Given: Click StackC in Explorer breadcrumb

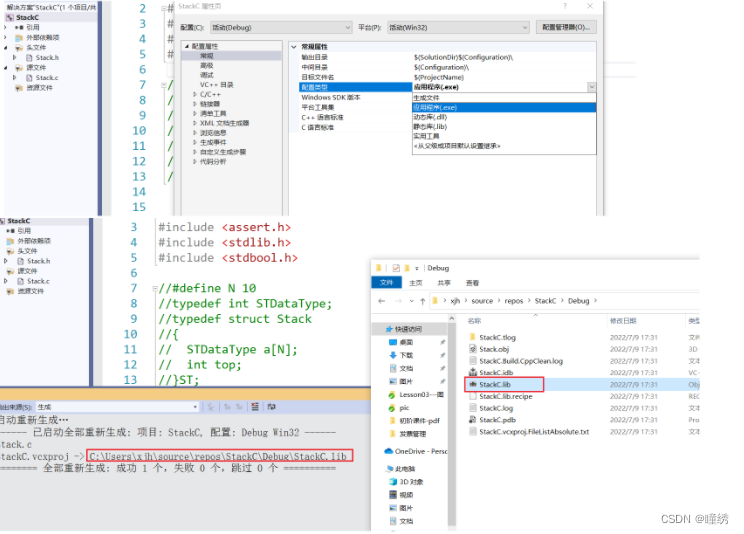Looking at the screenshot, I should pos(545,301).
